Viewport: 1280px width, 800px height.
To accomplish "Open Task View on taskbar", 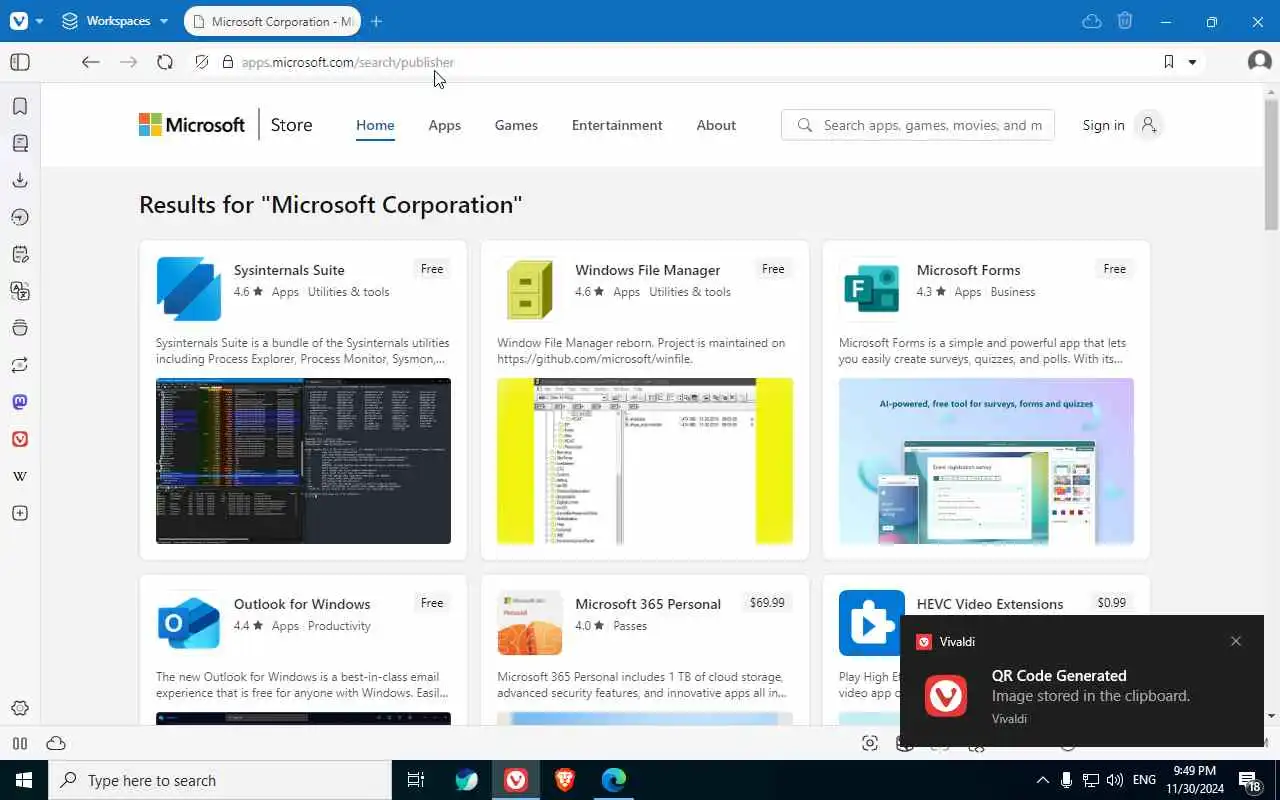I will (416, 780).
